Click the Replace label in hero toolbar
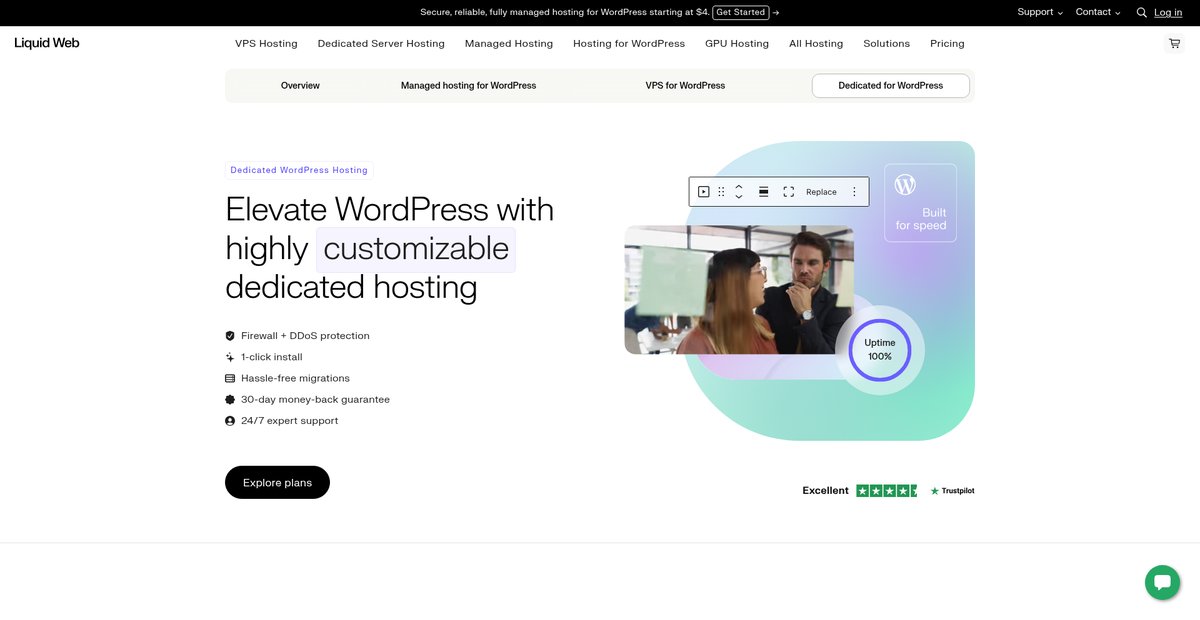Screen dimensions: 1200x620 click(x=821, y=192)
